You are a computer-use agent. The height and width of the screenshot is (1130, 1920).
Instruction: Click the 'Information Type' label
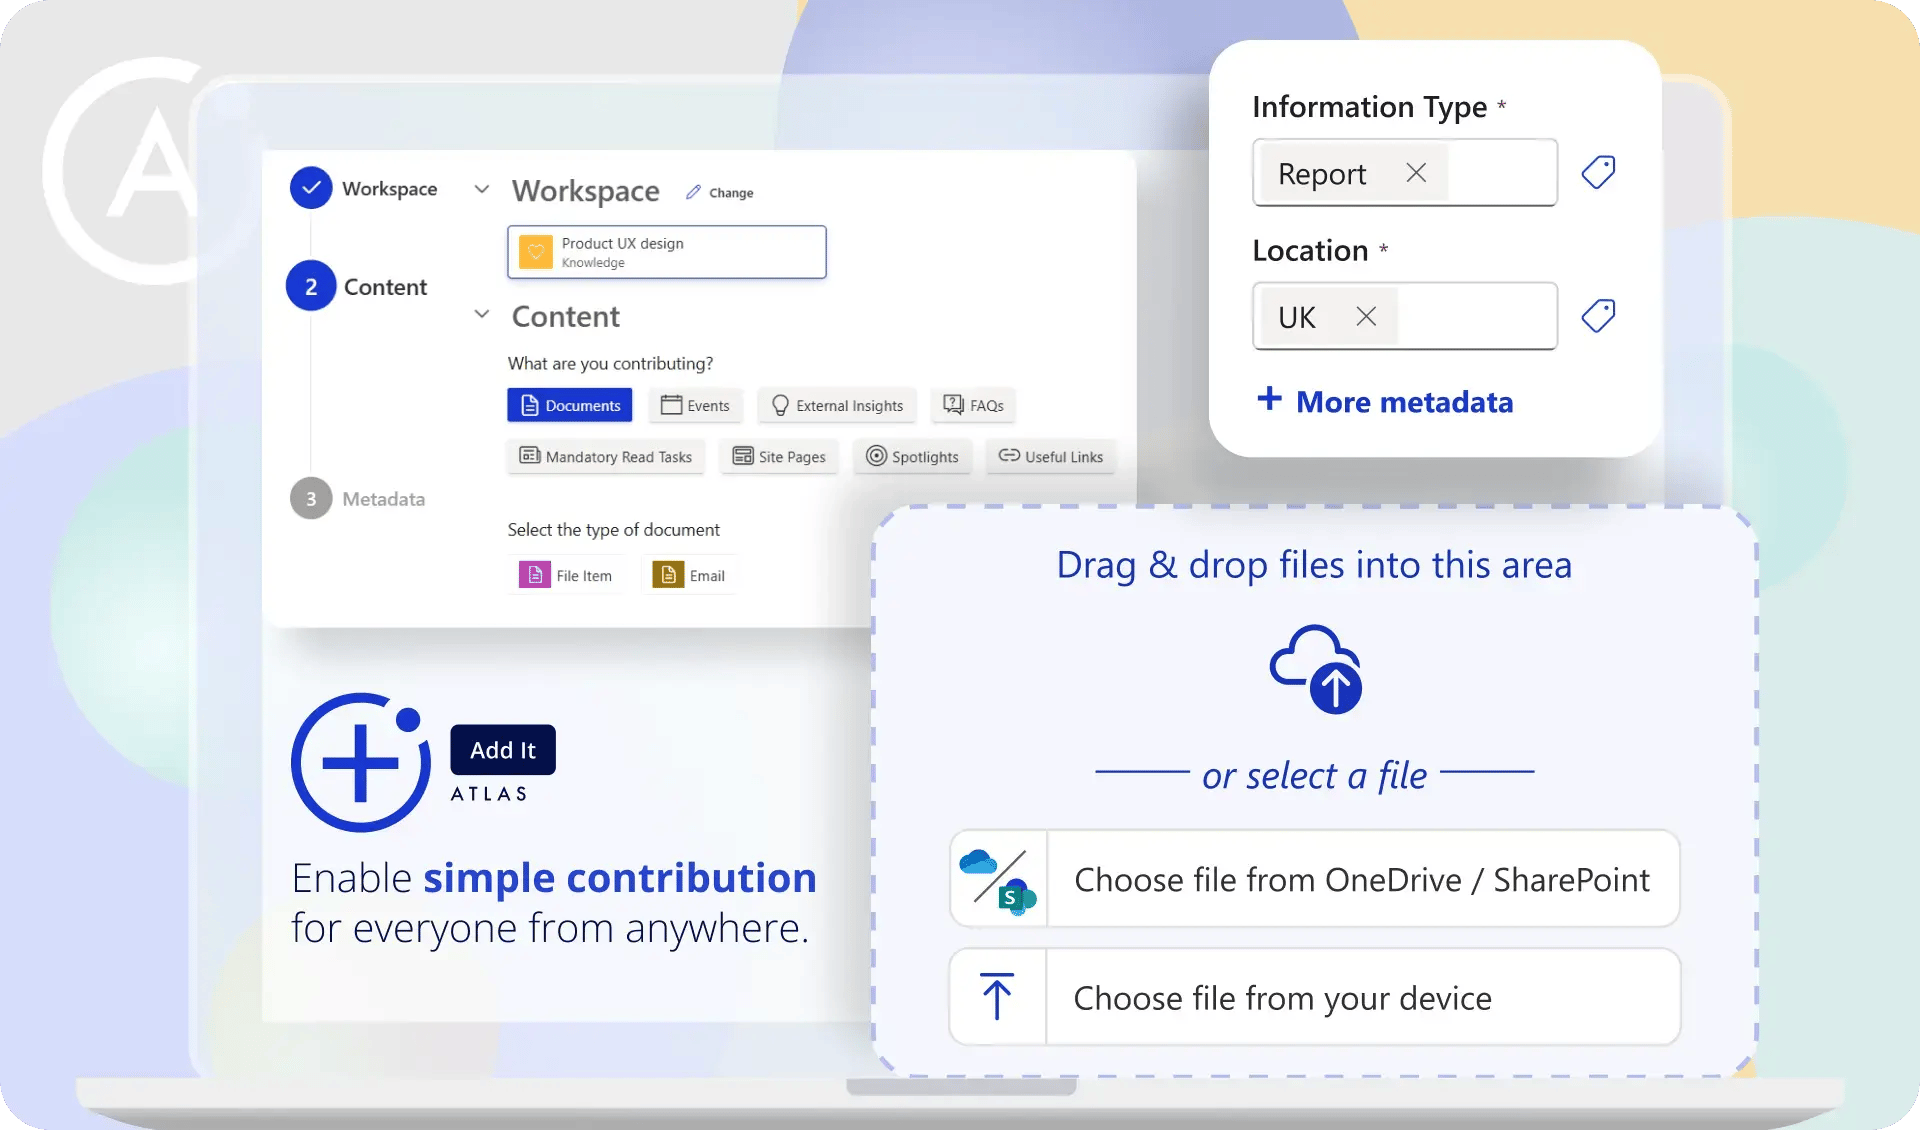(x=1369, y=106)
